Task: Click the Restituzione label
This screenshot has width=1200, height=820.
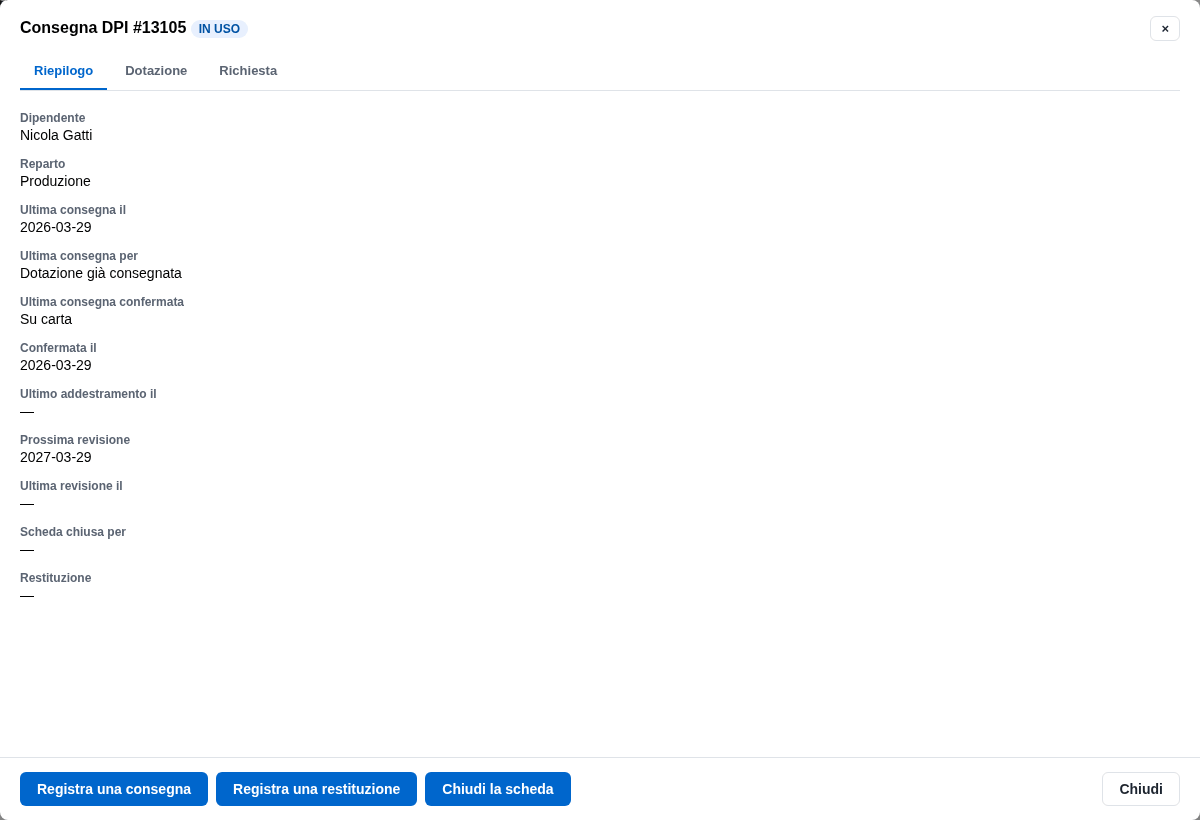Action: point(56,578)
